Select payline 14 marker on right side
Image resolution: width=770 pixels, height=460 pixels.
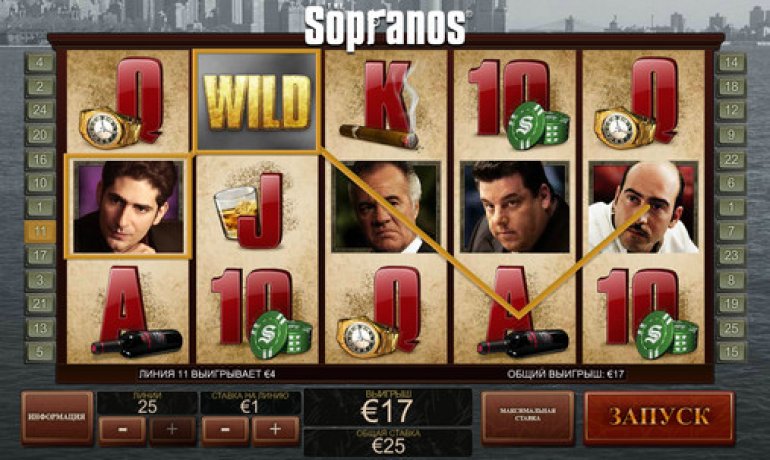click(x=731, y=62)
